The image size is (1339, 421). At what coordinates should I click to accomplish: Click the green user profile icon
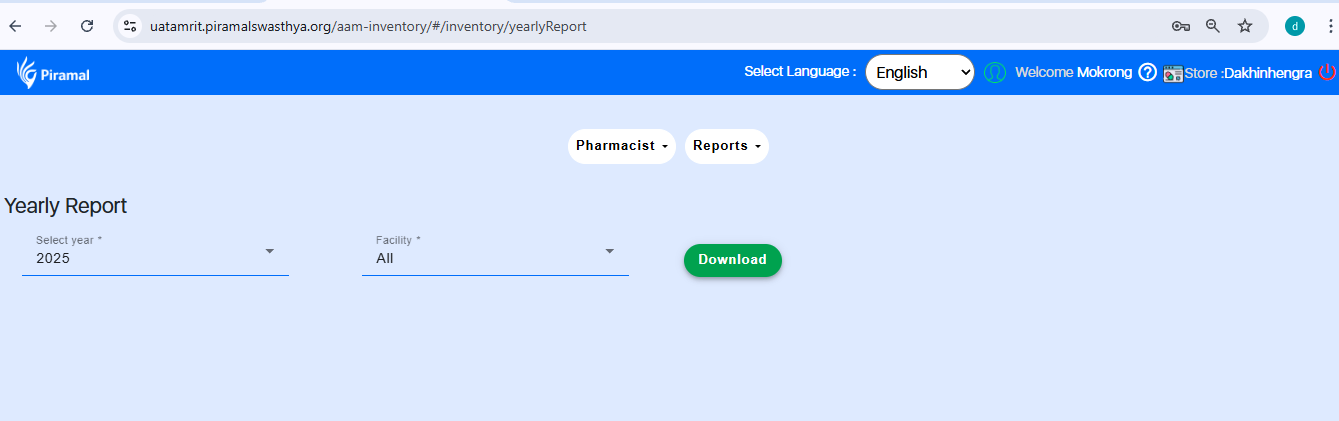[x=994, y=72]
